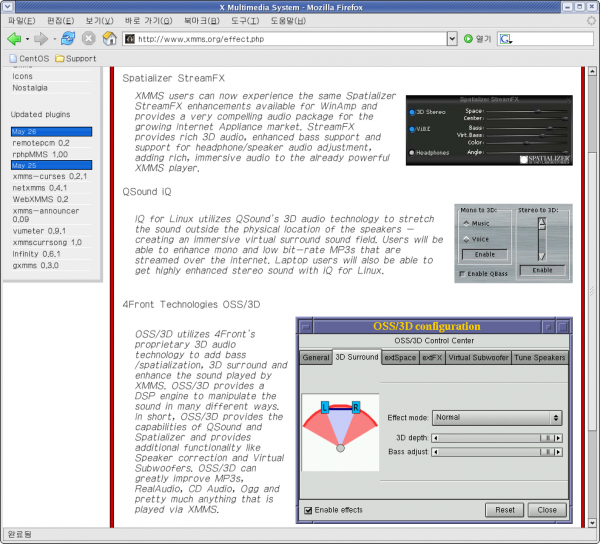Click the Reset button
The width and height of the screenshot is (600, 544).
(x=505, y=510)
